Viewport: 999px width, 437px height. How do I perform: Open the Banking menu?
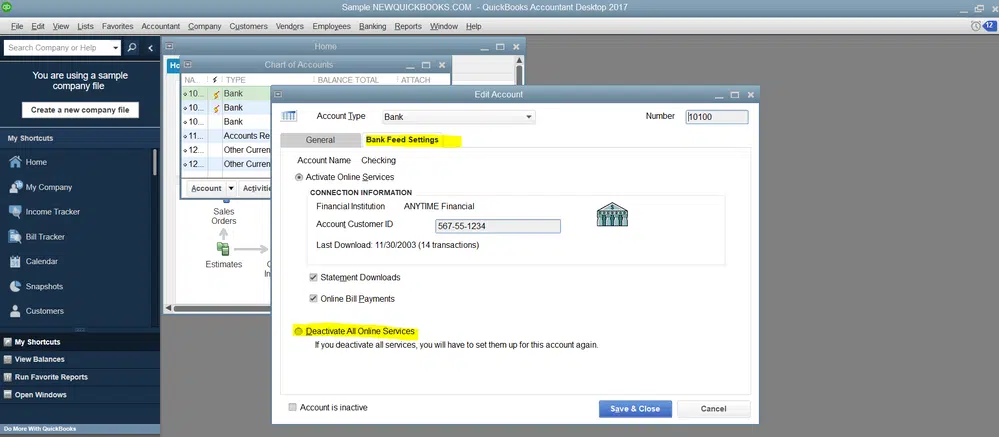pyautogui.click(x=373, y=26)
